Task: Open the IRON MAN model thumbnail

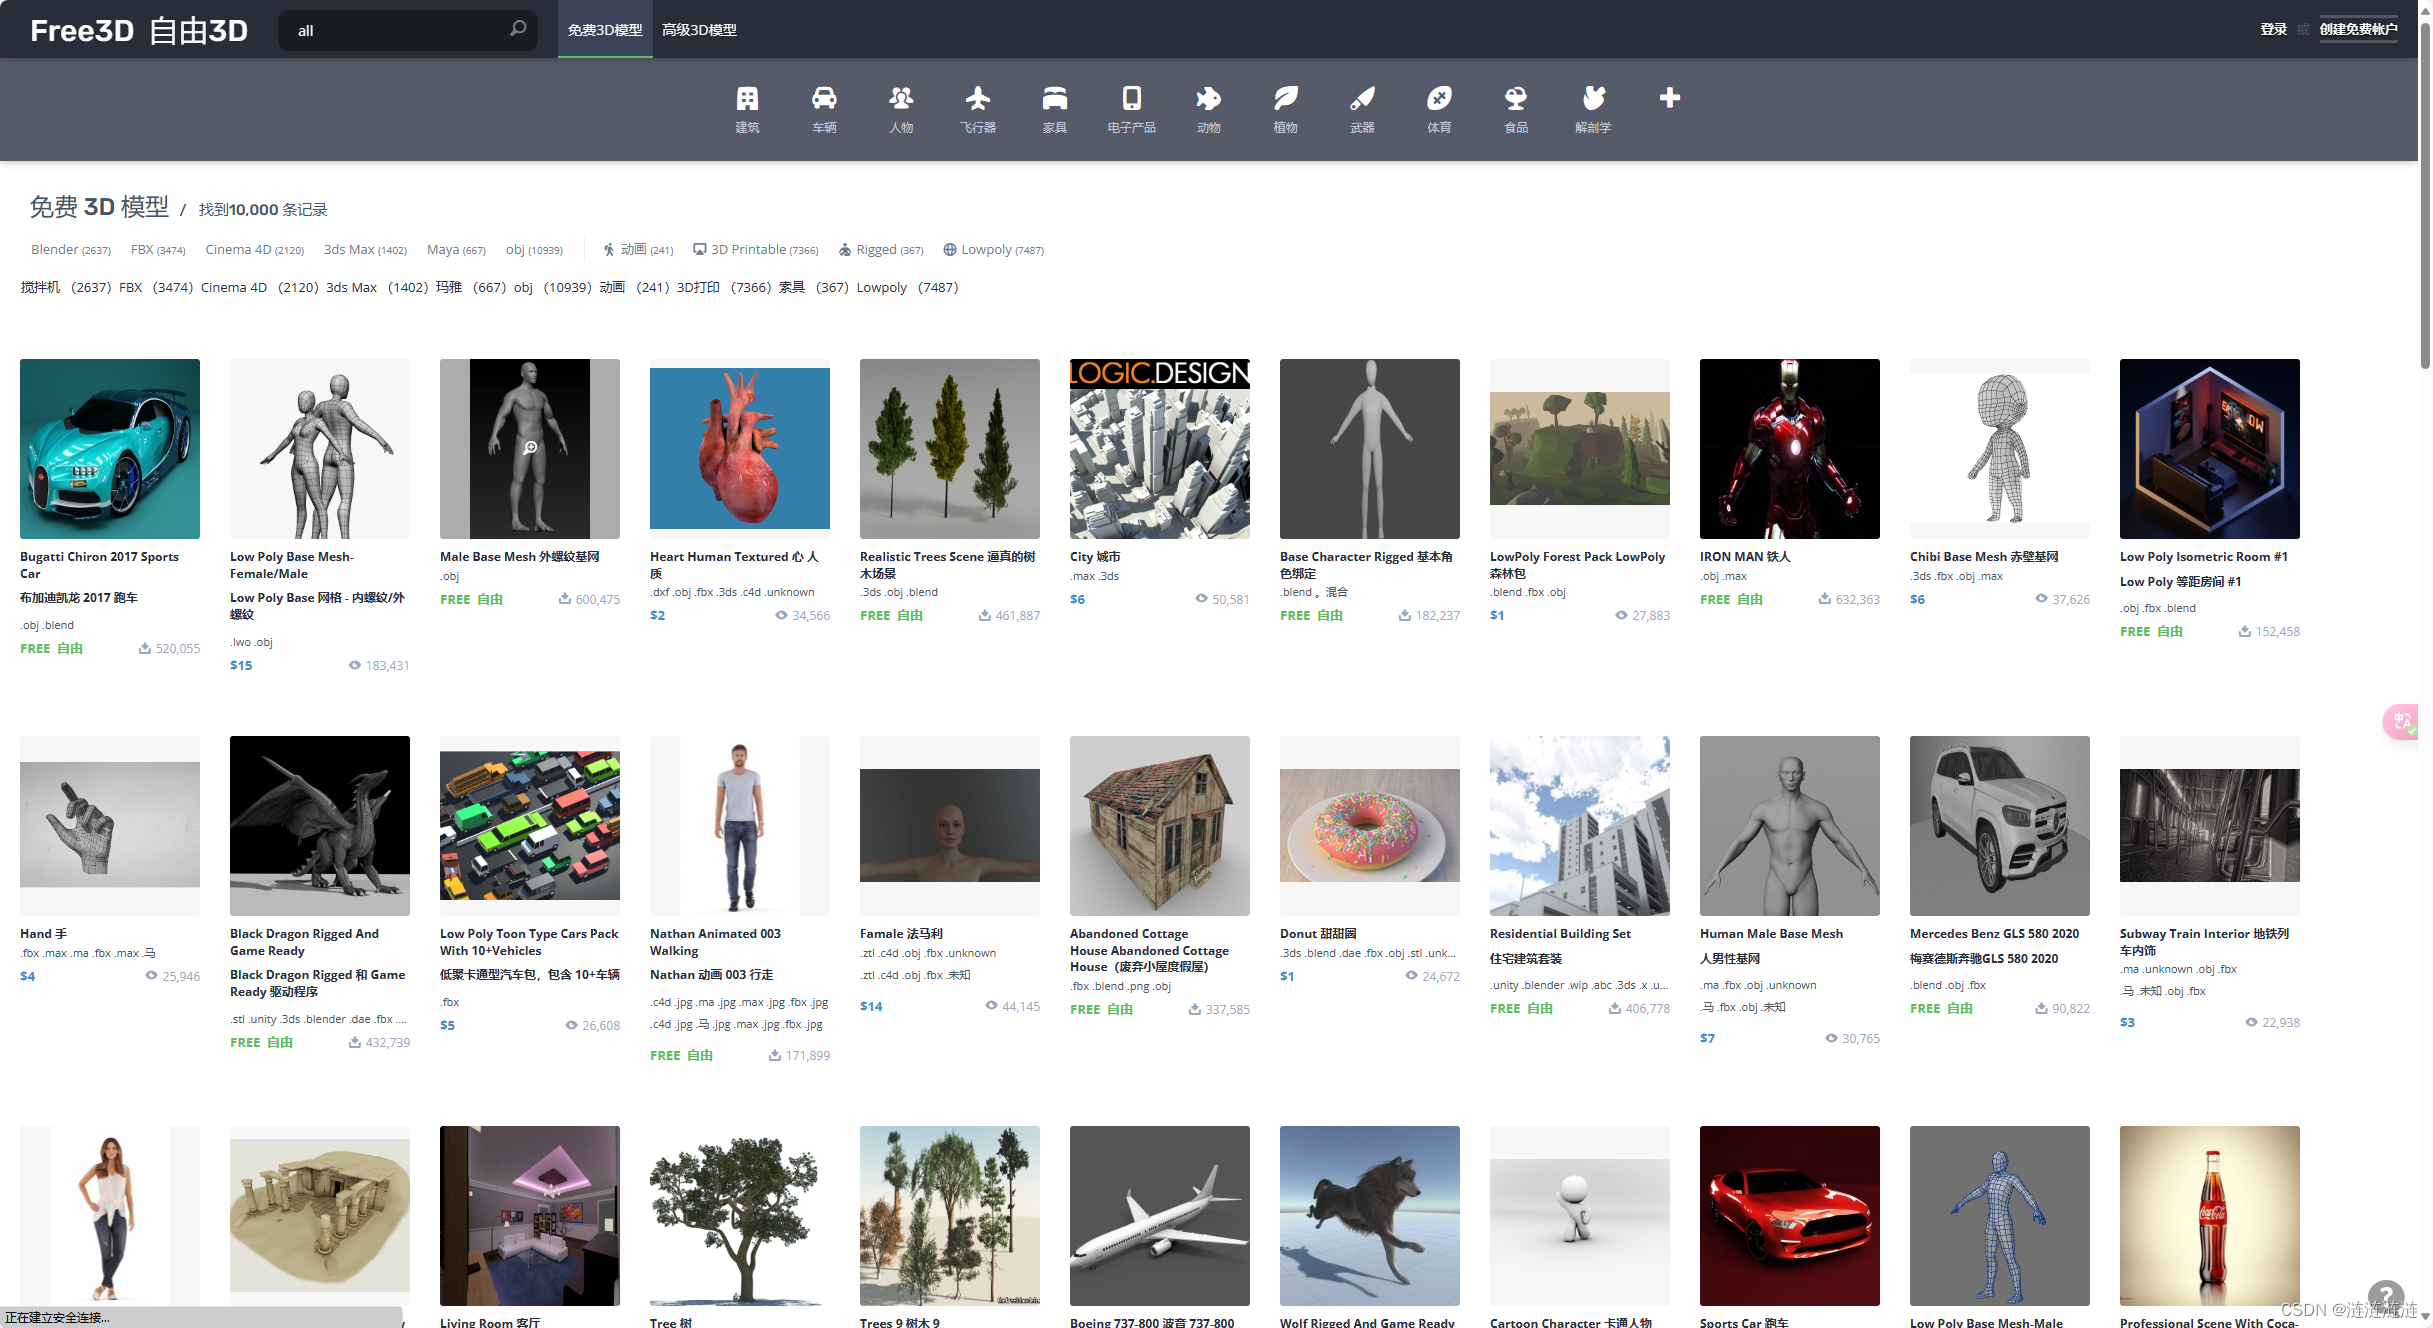Action: coord(1790,449)
